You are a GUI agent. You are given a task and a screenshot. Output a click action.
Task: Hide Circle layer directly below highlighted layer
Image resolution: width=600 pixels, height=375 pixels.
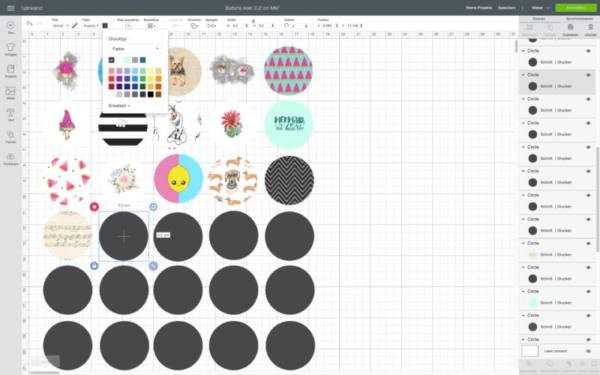tap(589, 99)
